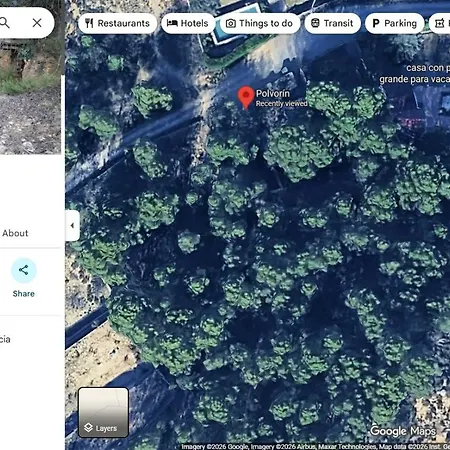Click the search magnifier icon
Image resolution: width=450 pixels, height=450 pixels.
click(x=5, y=23)
